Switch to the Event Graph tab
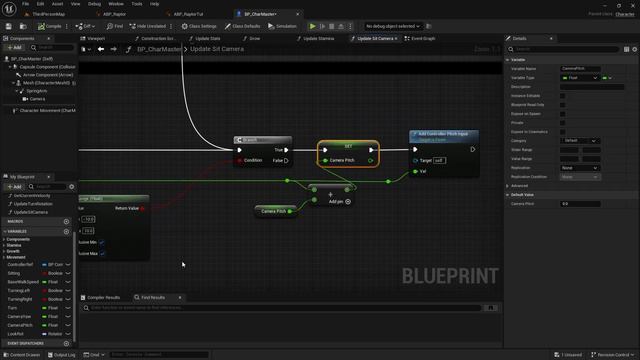Image resolution: width=640 pixels, height=360 pixels. coord(420,38)
